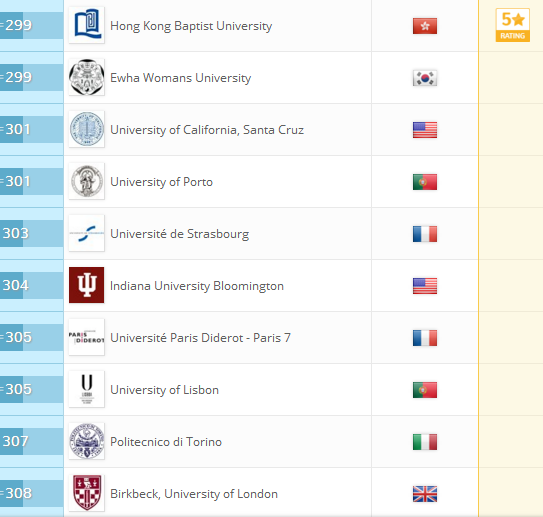This screenshot has height=517, width=543.
Task: Follow the Indiana University Bloomington link
Action: [197, 286]
